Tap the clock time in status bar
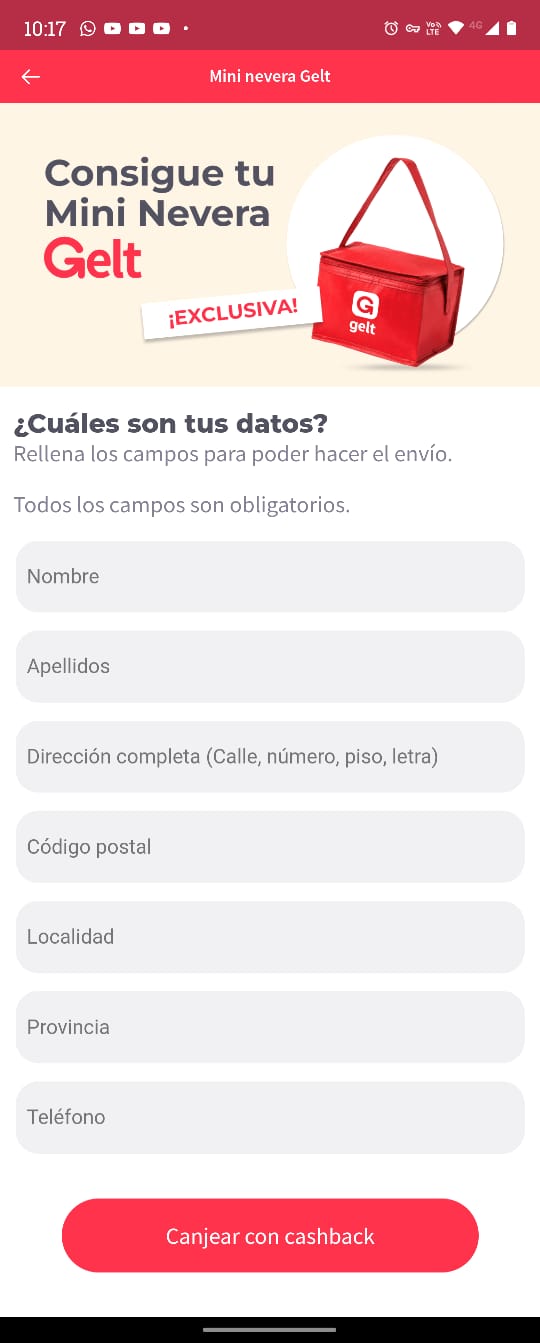The width and height of the screenshot is (540, 1343). click(44, 28)
